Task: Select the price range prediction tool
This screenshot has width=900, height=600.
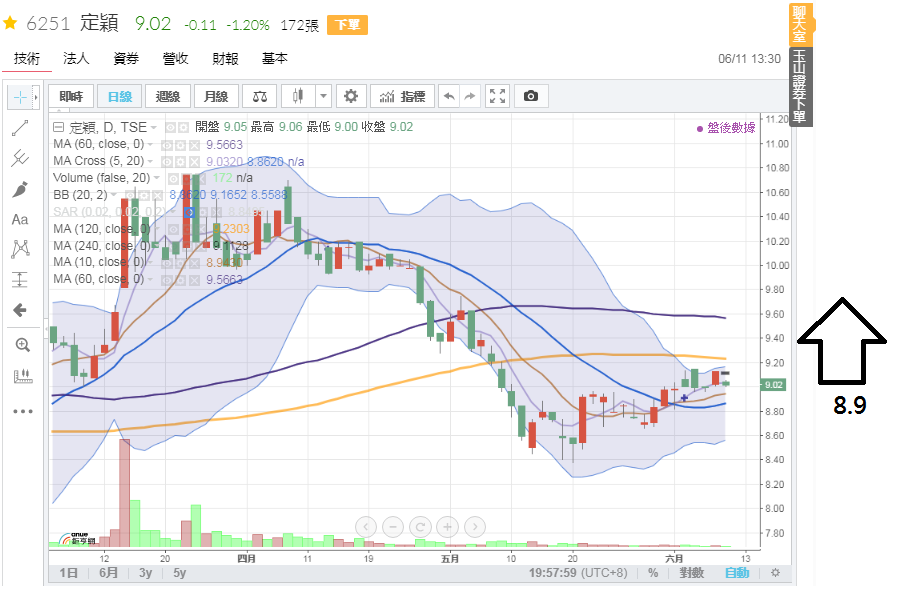Action: [x=20, y=280]
